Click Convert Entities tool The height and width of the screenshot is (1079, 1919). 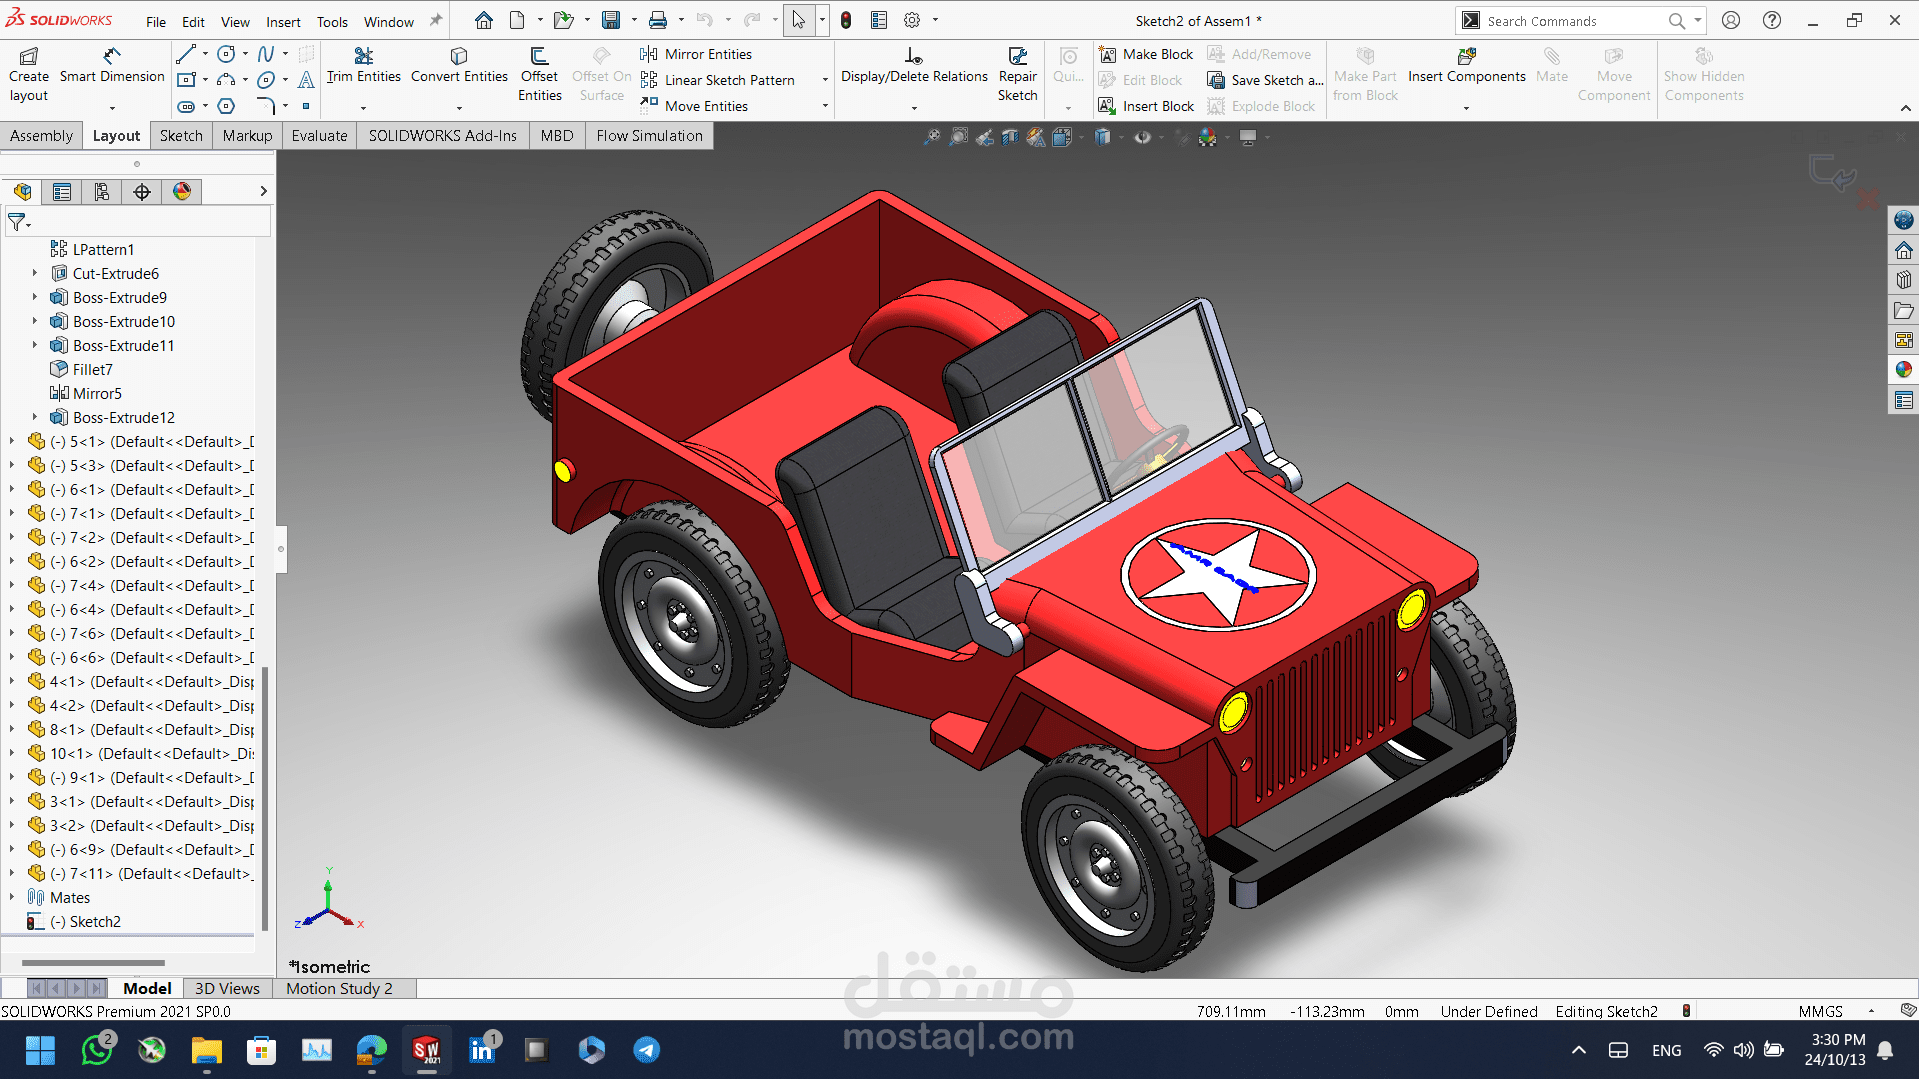tap(459, 65)
